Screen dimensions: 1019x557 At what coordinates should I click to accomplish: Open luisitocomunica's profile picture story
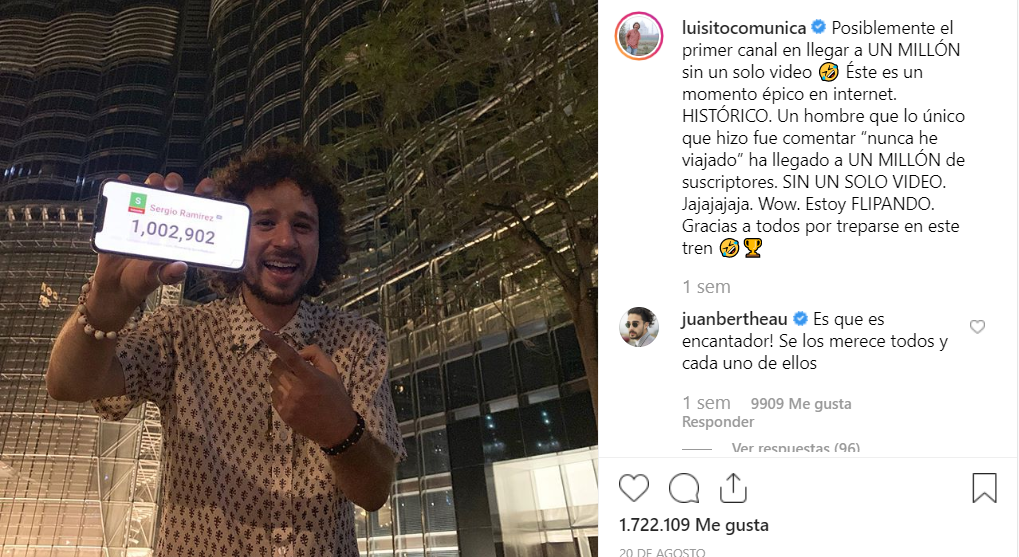[639, 36]
